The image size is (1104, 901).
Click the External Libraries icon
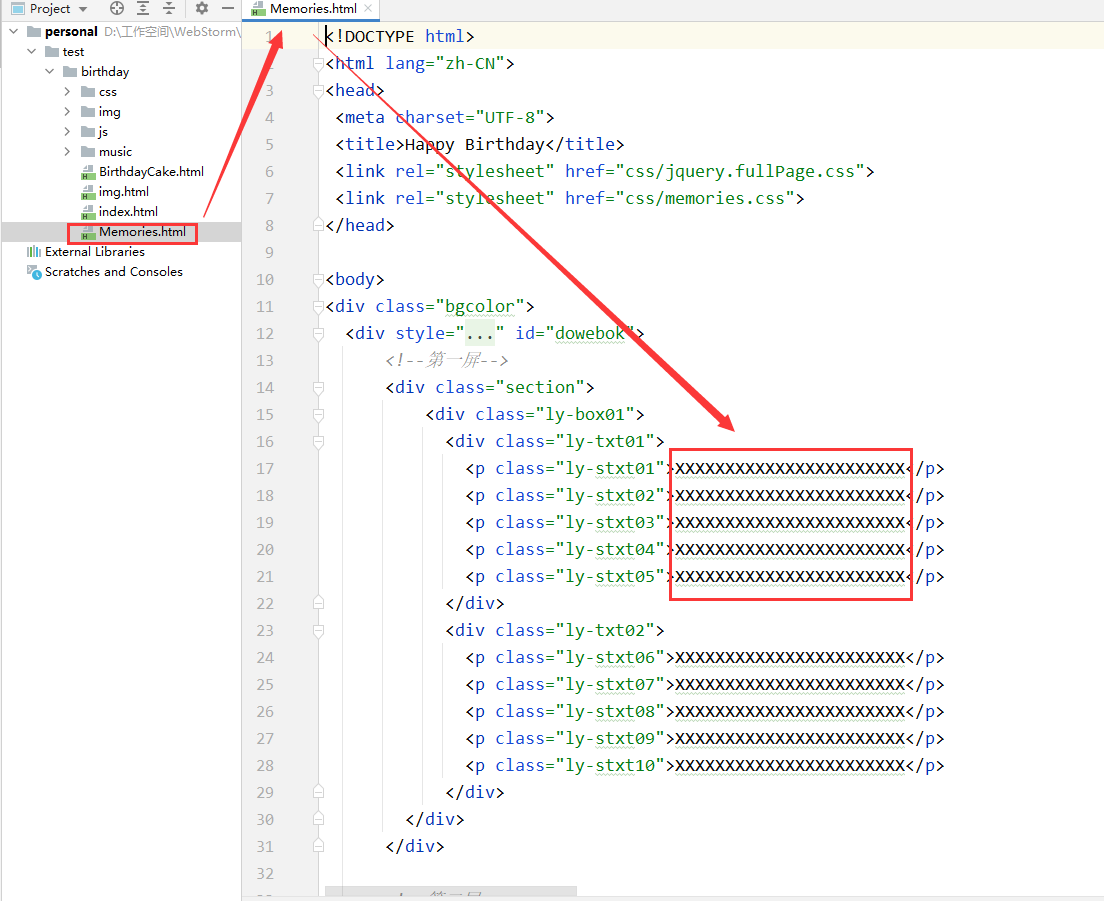pos(34,251)
